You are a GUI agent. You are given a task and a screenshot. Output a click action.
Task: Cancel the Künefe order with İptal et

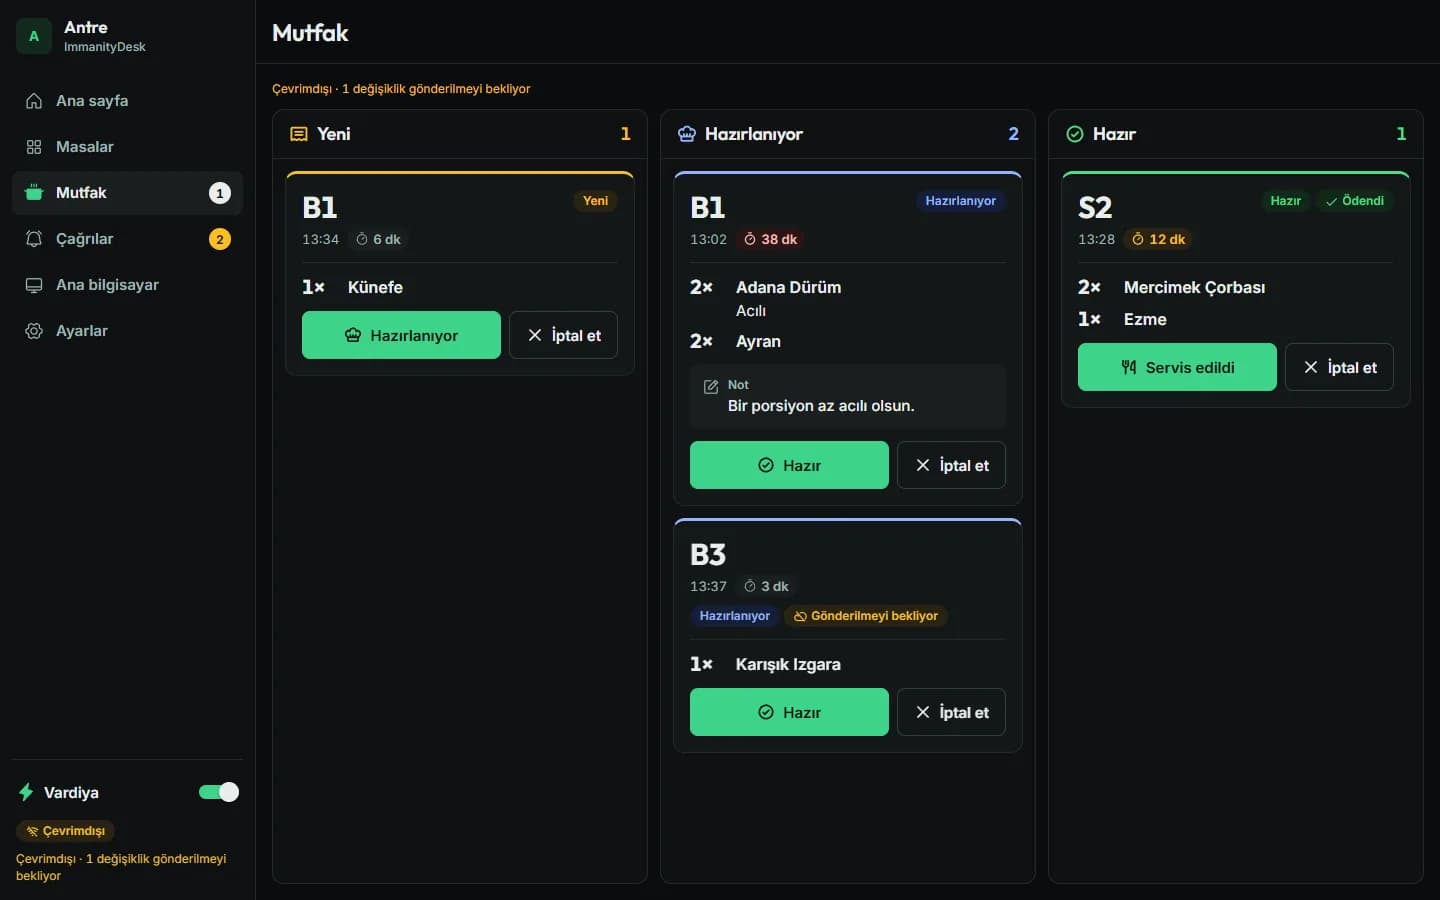pyautogui.click(x=563, y=335)
